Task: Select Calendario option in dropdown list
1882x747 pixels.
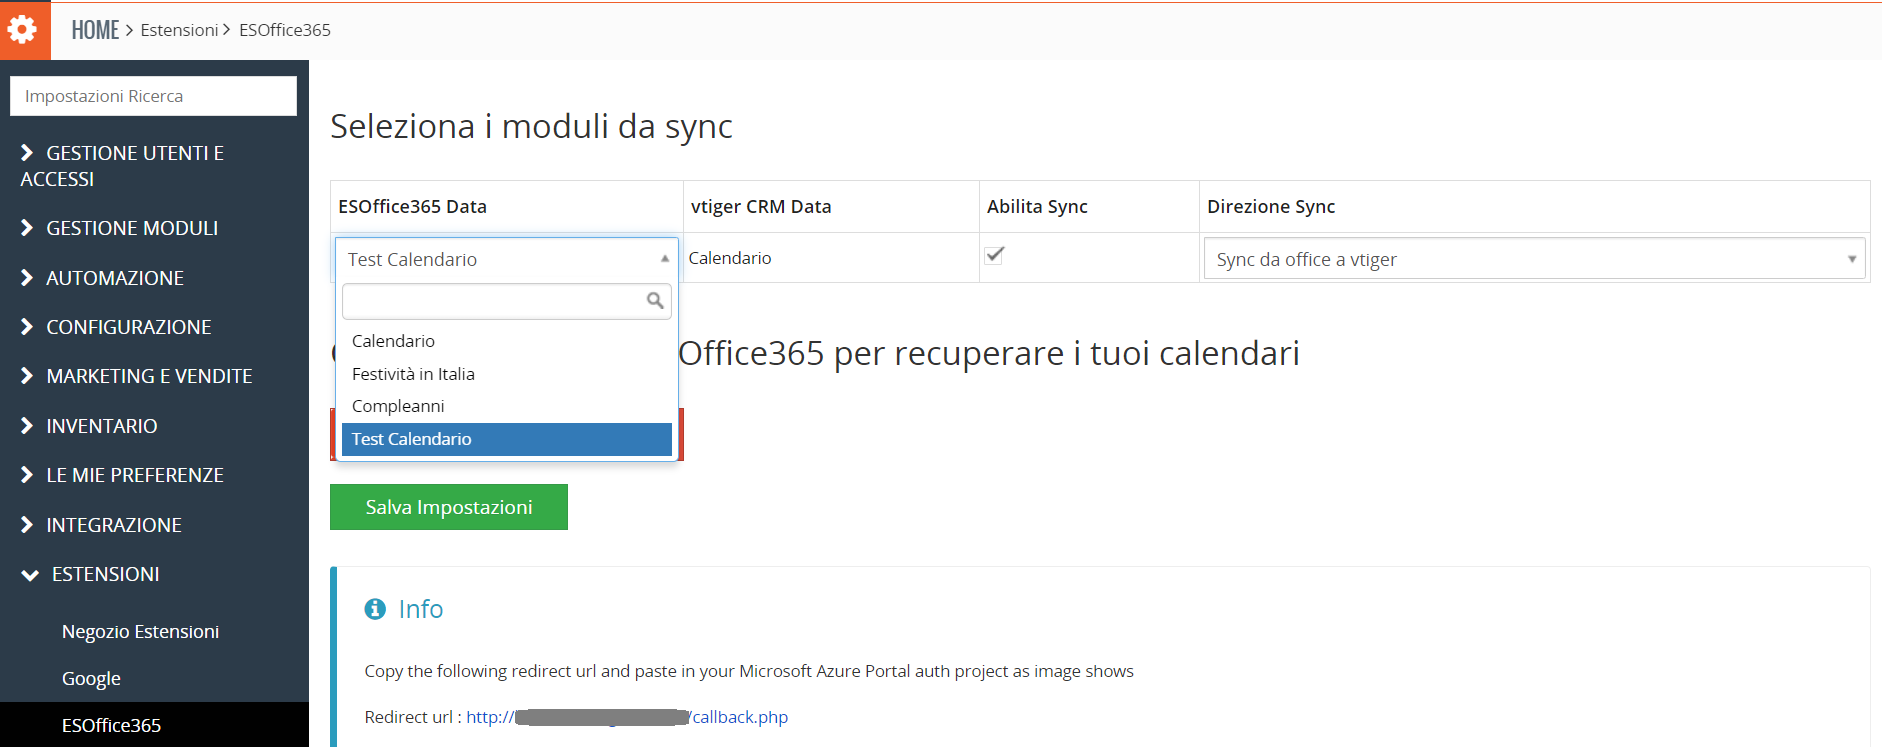Action: (x=506, y=341)
